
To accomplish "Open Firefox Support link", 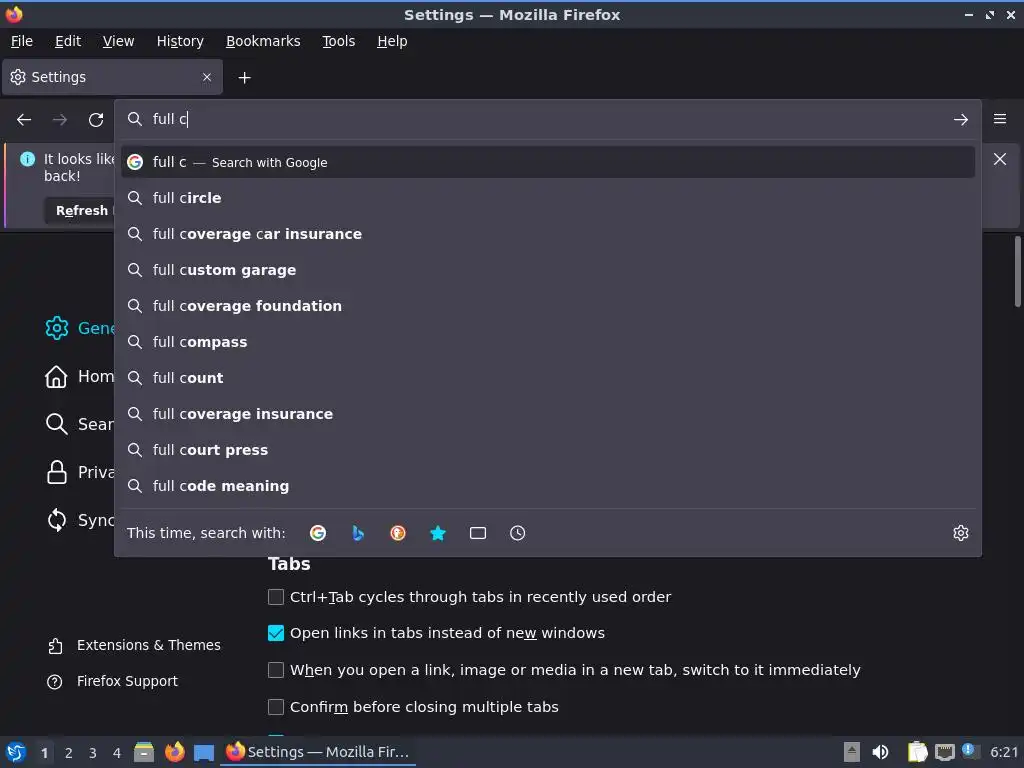I will [x=112, y=681].
